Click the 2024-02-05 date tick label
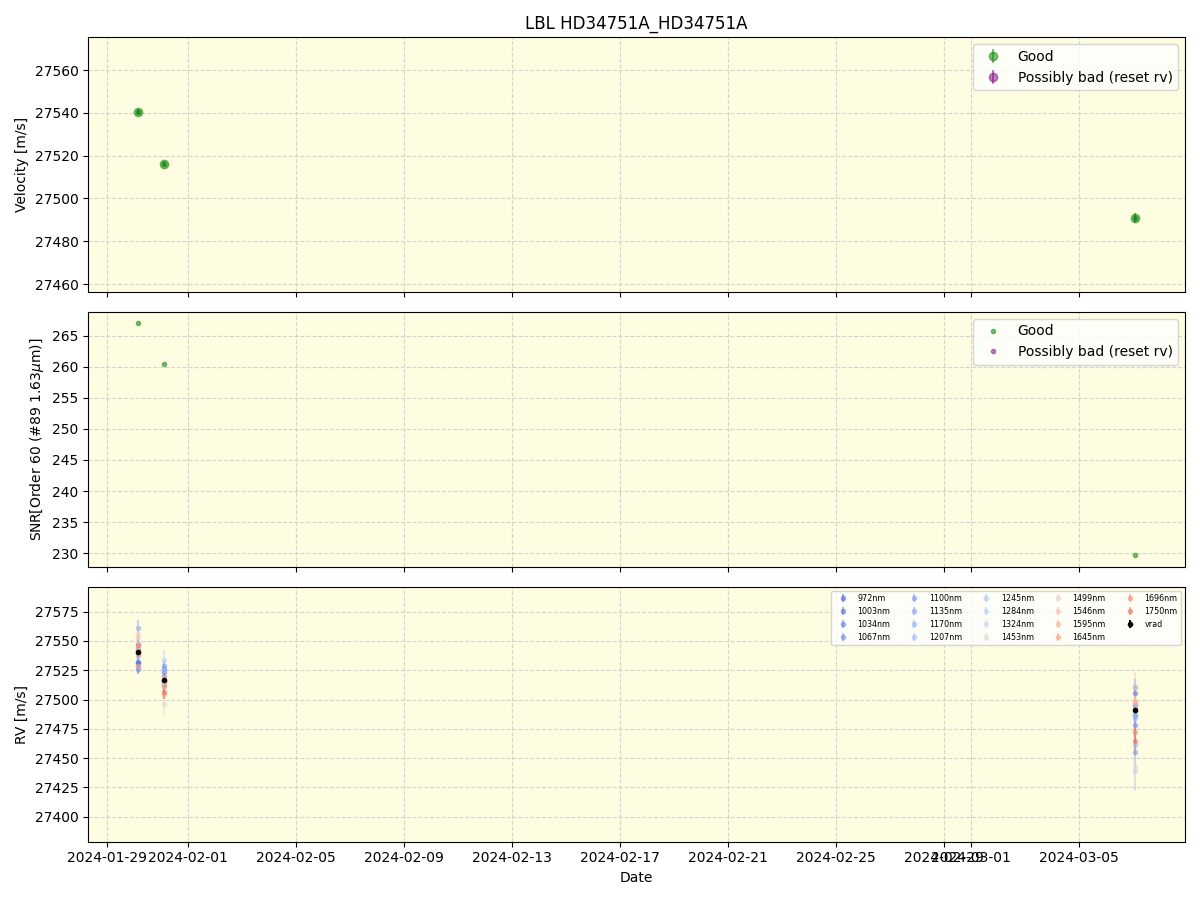Viewport: 1200px width, 900px height. tap(296, 857)
